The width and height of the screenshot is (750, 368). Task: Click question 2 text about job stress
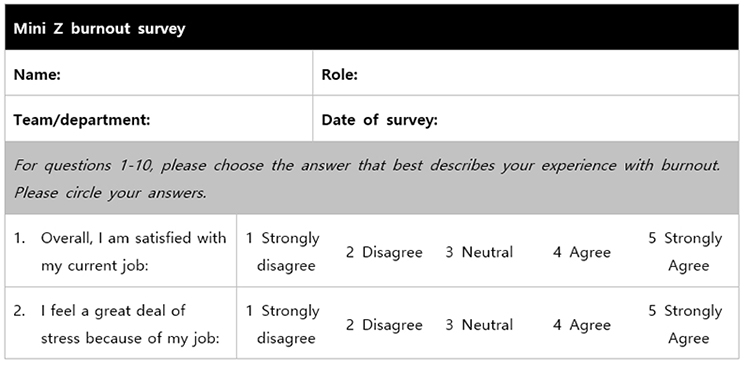tap(130, 324)
